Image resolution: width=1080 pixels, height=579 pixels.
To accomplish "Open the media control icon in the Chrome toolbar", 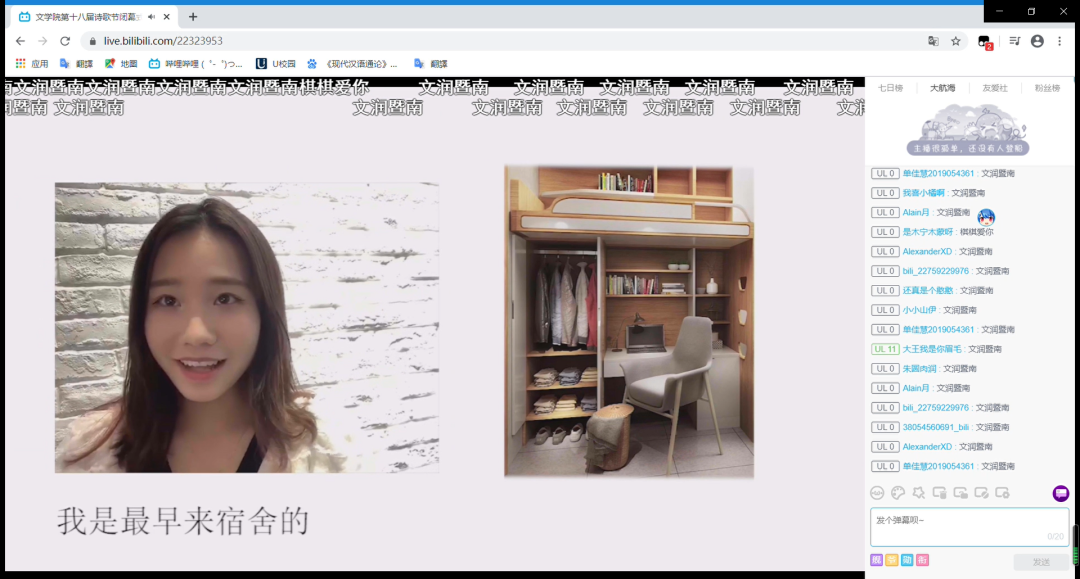I will coord(1015,41).
